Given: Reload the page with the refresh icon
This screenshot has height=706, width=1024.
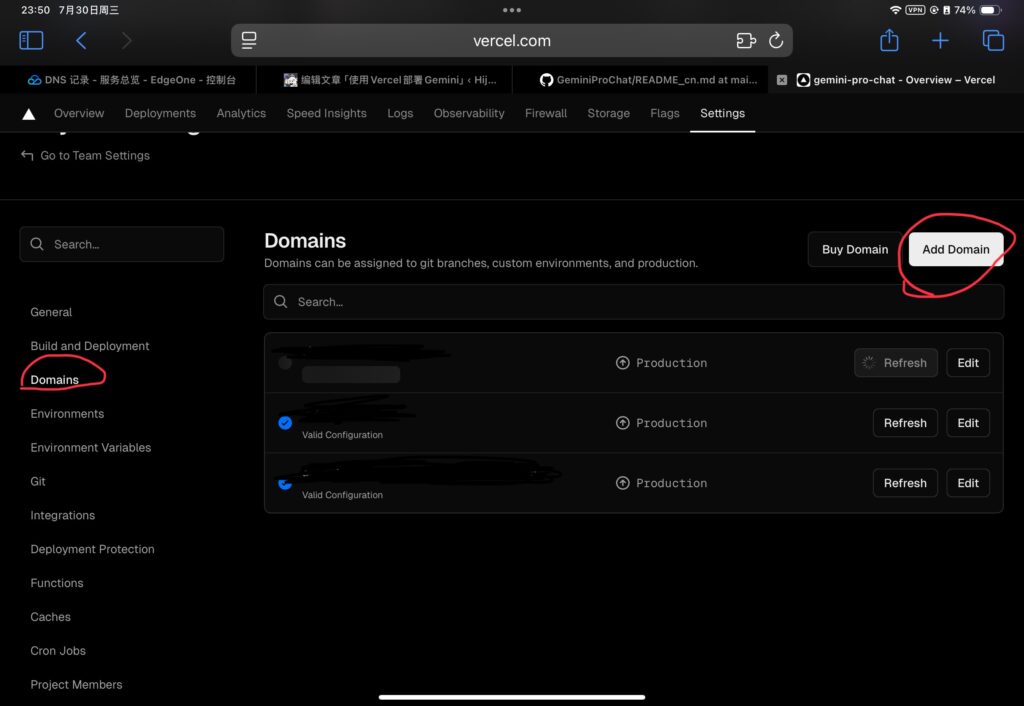Looking at the screenshot, I should tap(776, 40).
